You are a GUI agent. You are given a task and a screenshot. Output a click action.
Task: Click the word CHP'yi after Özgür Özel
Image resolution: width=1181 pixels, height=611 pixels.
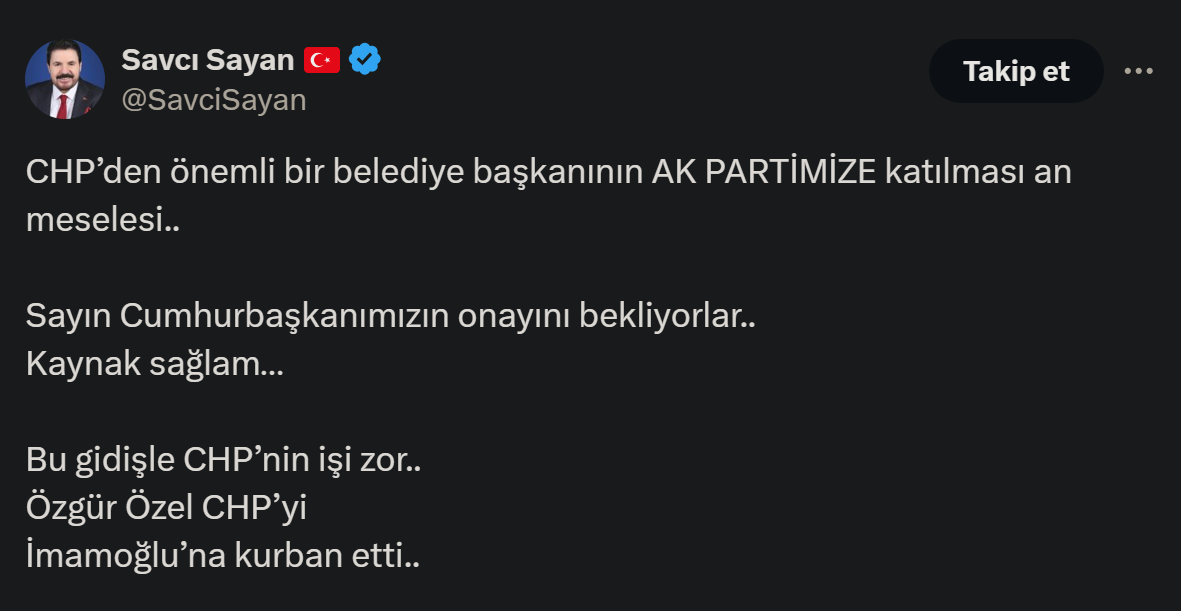(255, 509)
